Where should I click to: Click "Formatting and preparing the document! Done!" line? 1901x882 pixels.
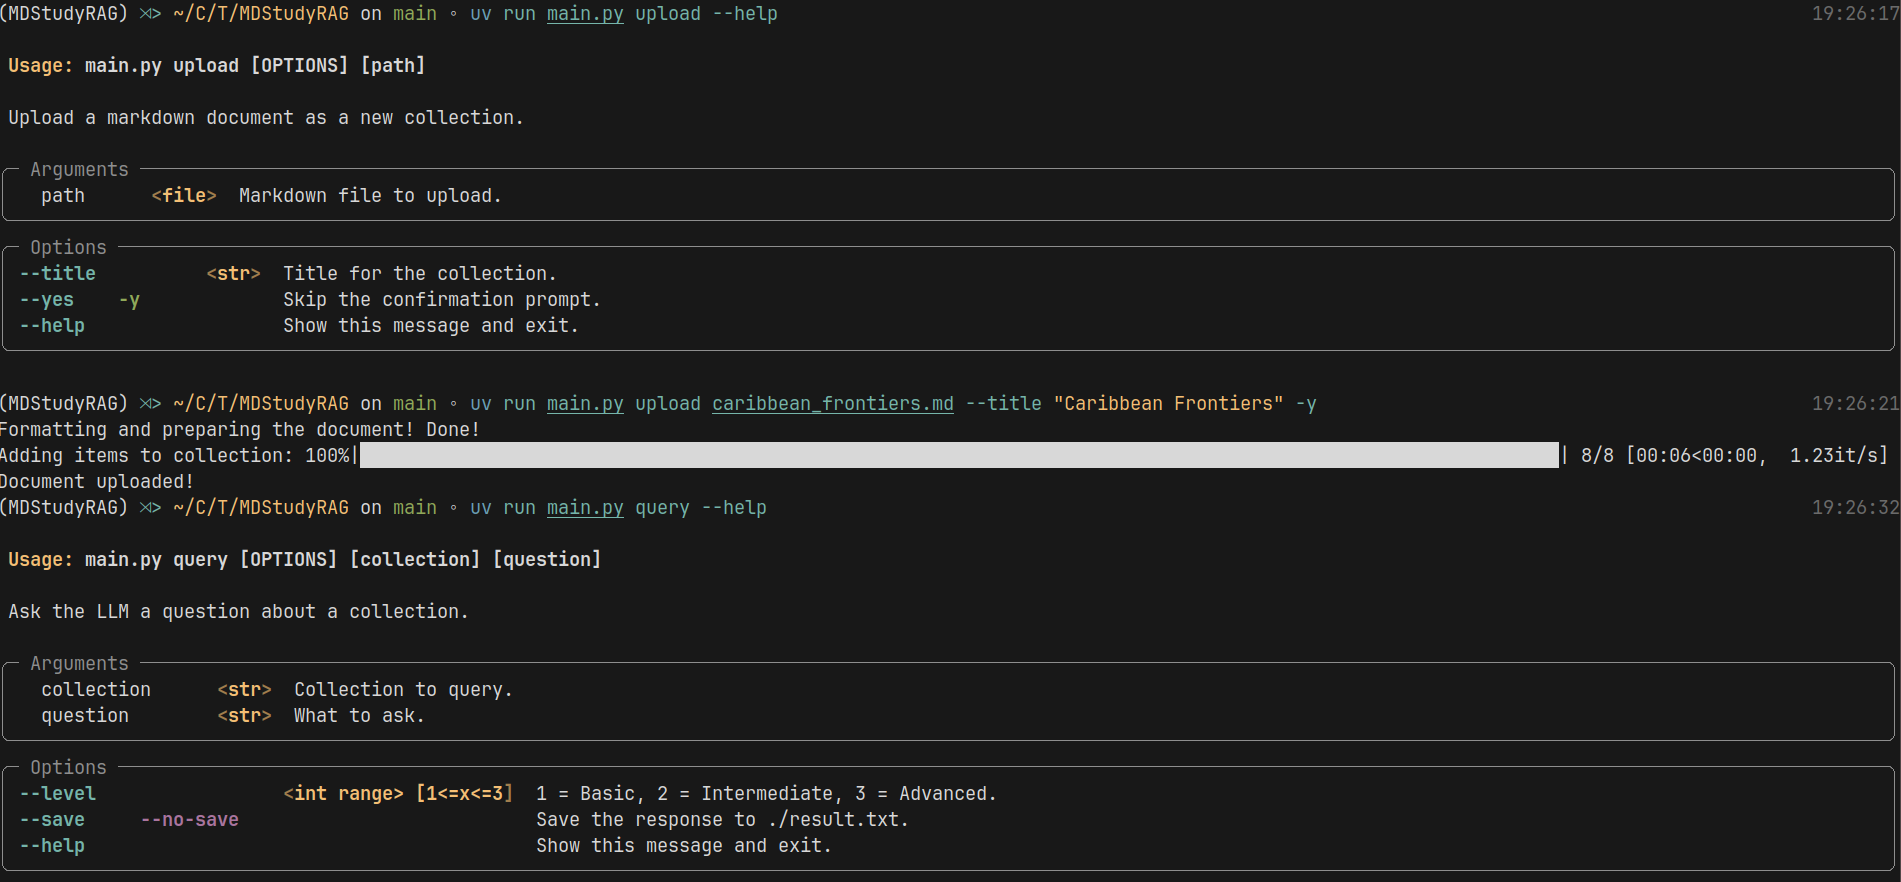240,429
